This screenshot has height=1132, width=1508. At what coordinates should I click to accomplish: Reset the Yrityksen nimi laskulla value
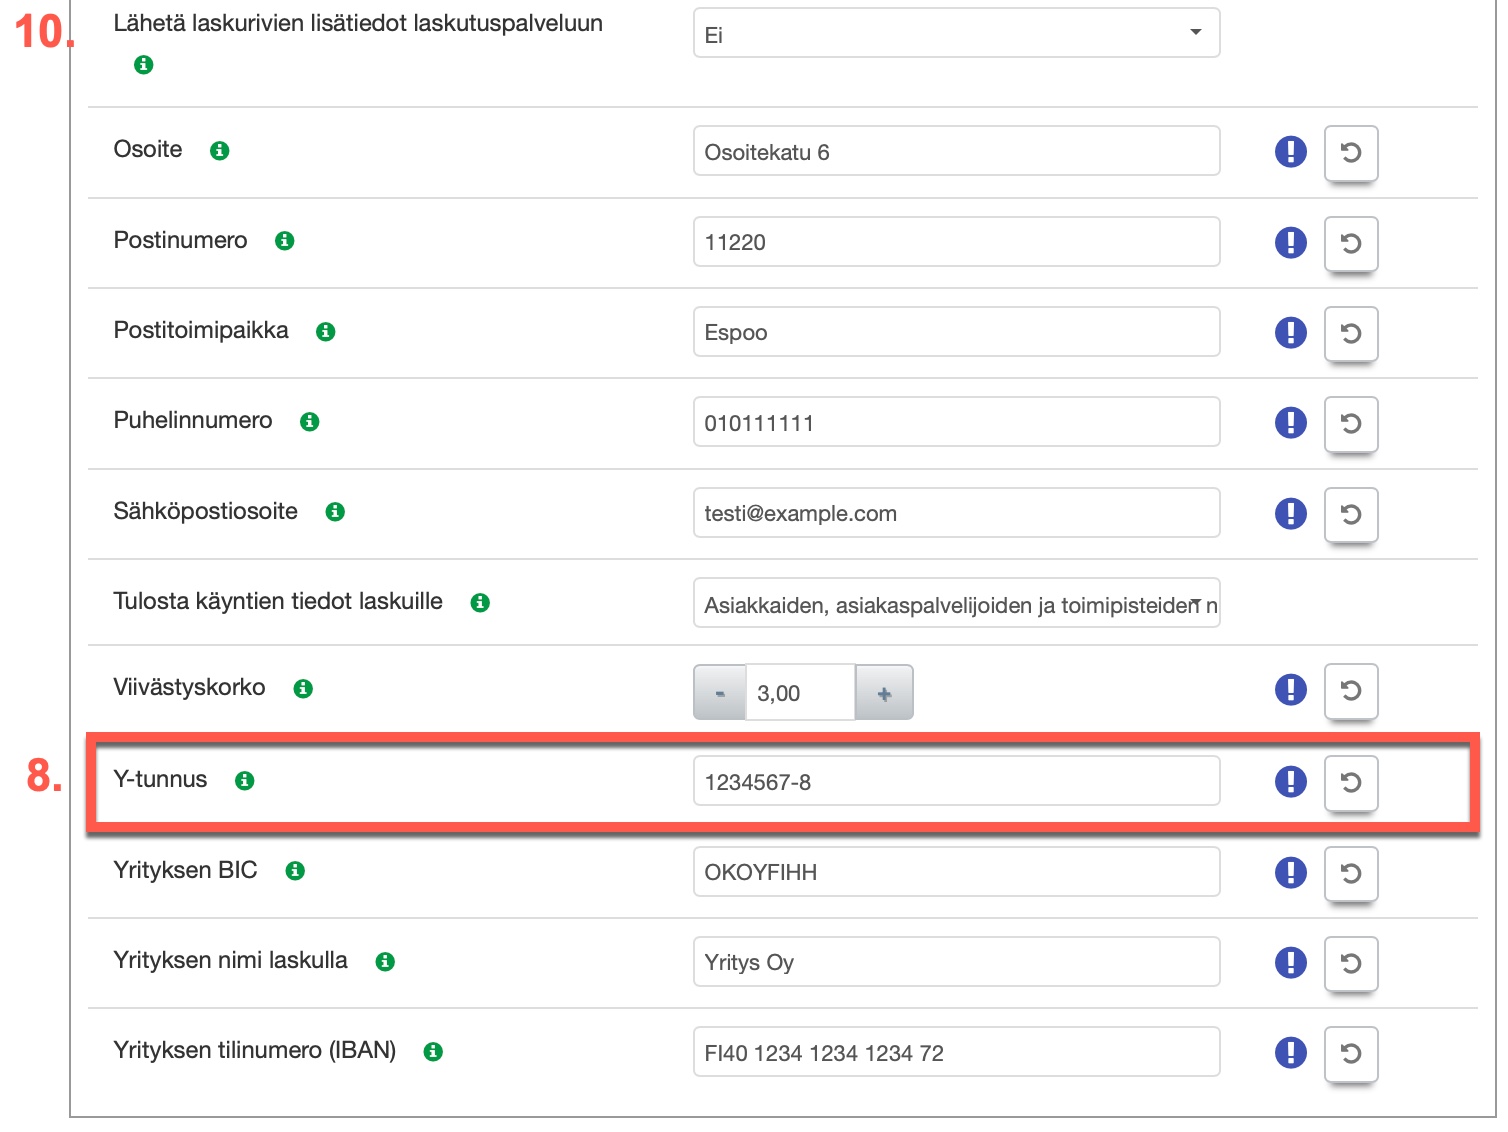(x=1350, y=963)
